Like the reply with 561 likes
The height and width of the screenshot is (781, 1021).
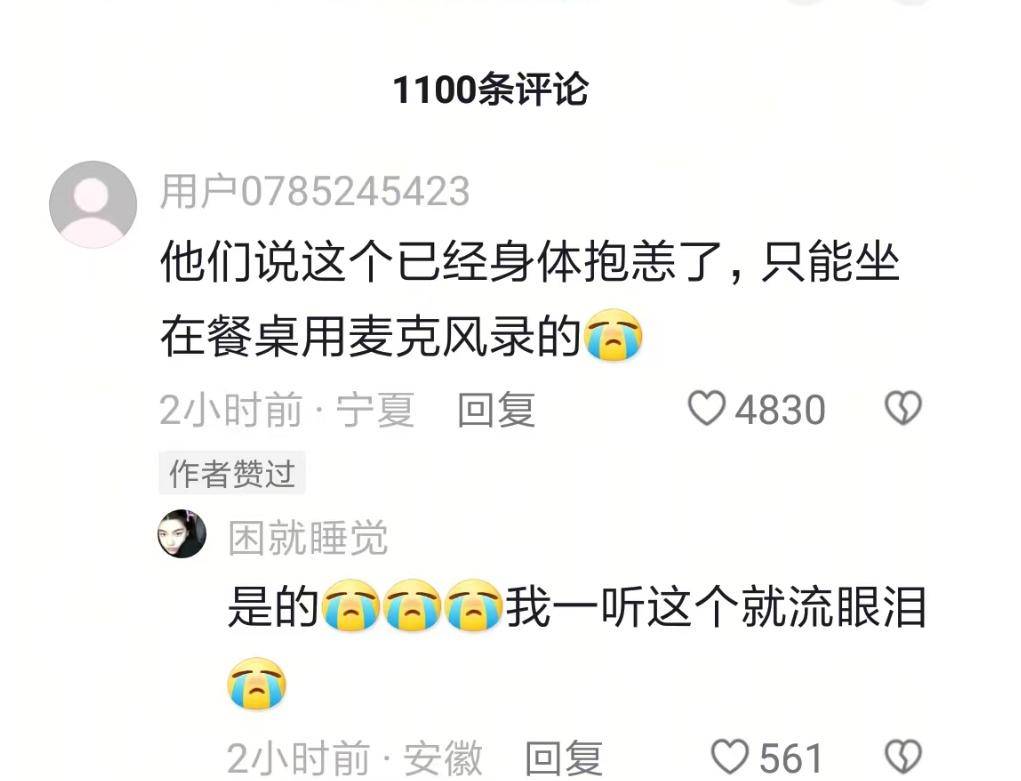[x=729, y=756]
